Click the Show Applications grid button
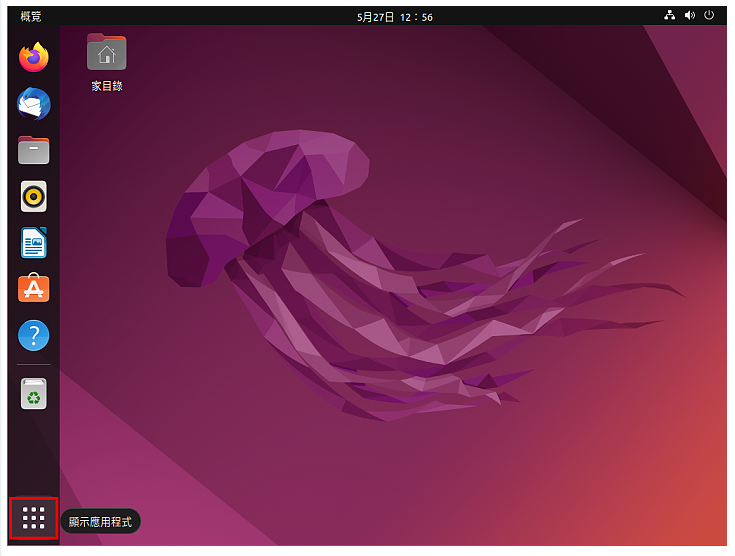 click(x=33, y=518)
